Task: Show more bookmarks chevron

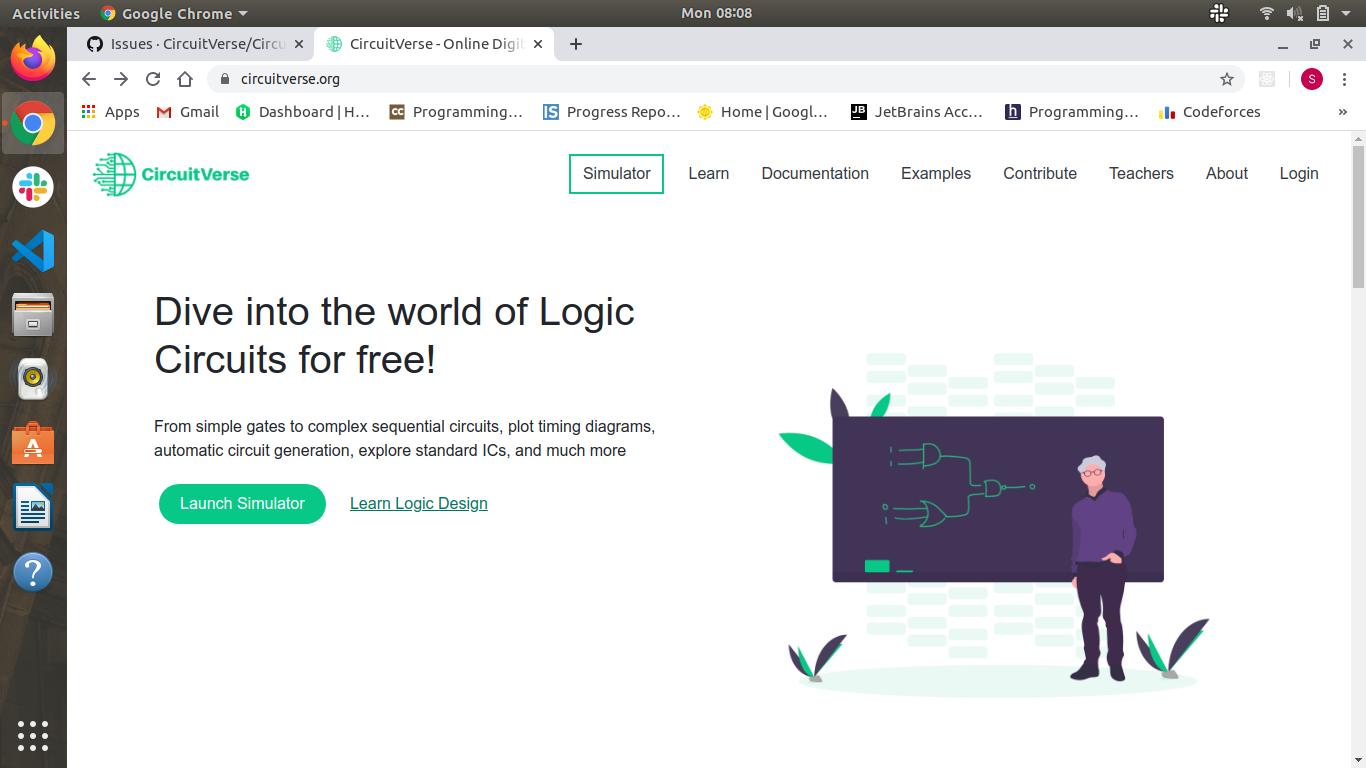Action: point(1342,112)
